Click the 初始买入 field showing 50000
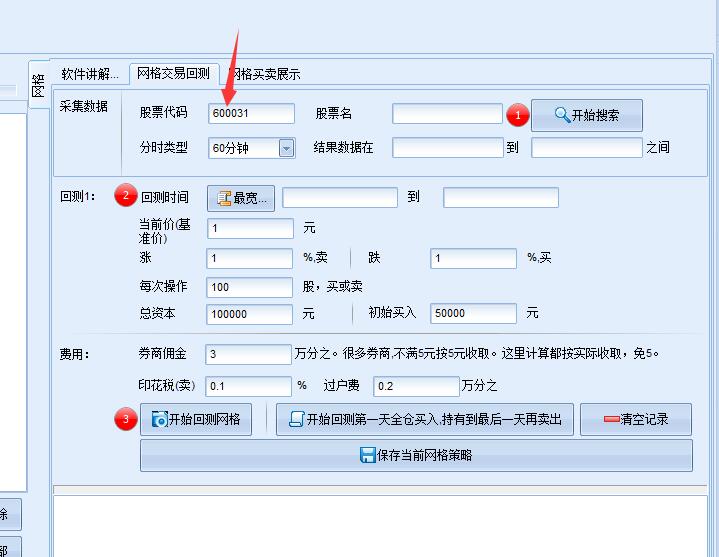Viewport: 719px width, 557px height. tap(473, 314)
